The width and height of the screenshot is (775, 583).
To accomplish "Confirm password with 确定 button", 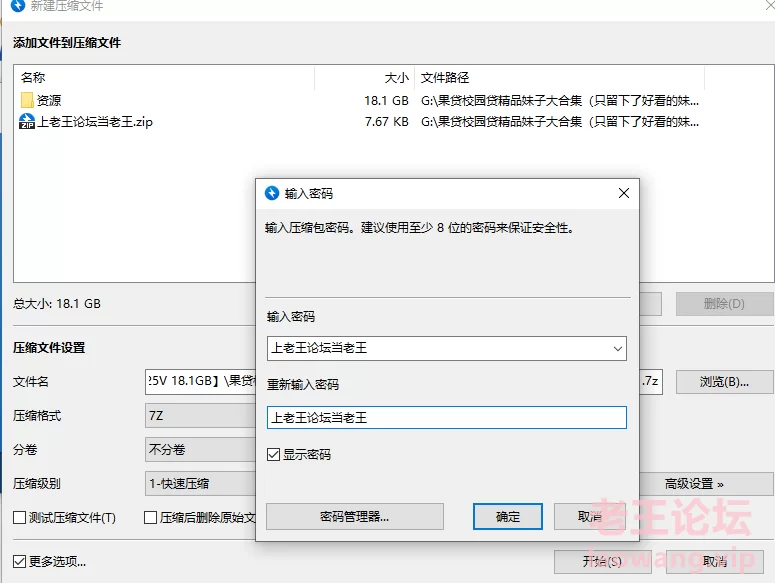I will [508, 517].
